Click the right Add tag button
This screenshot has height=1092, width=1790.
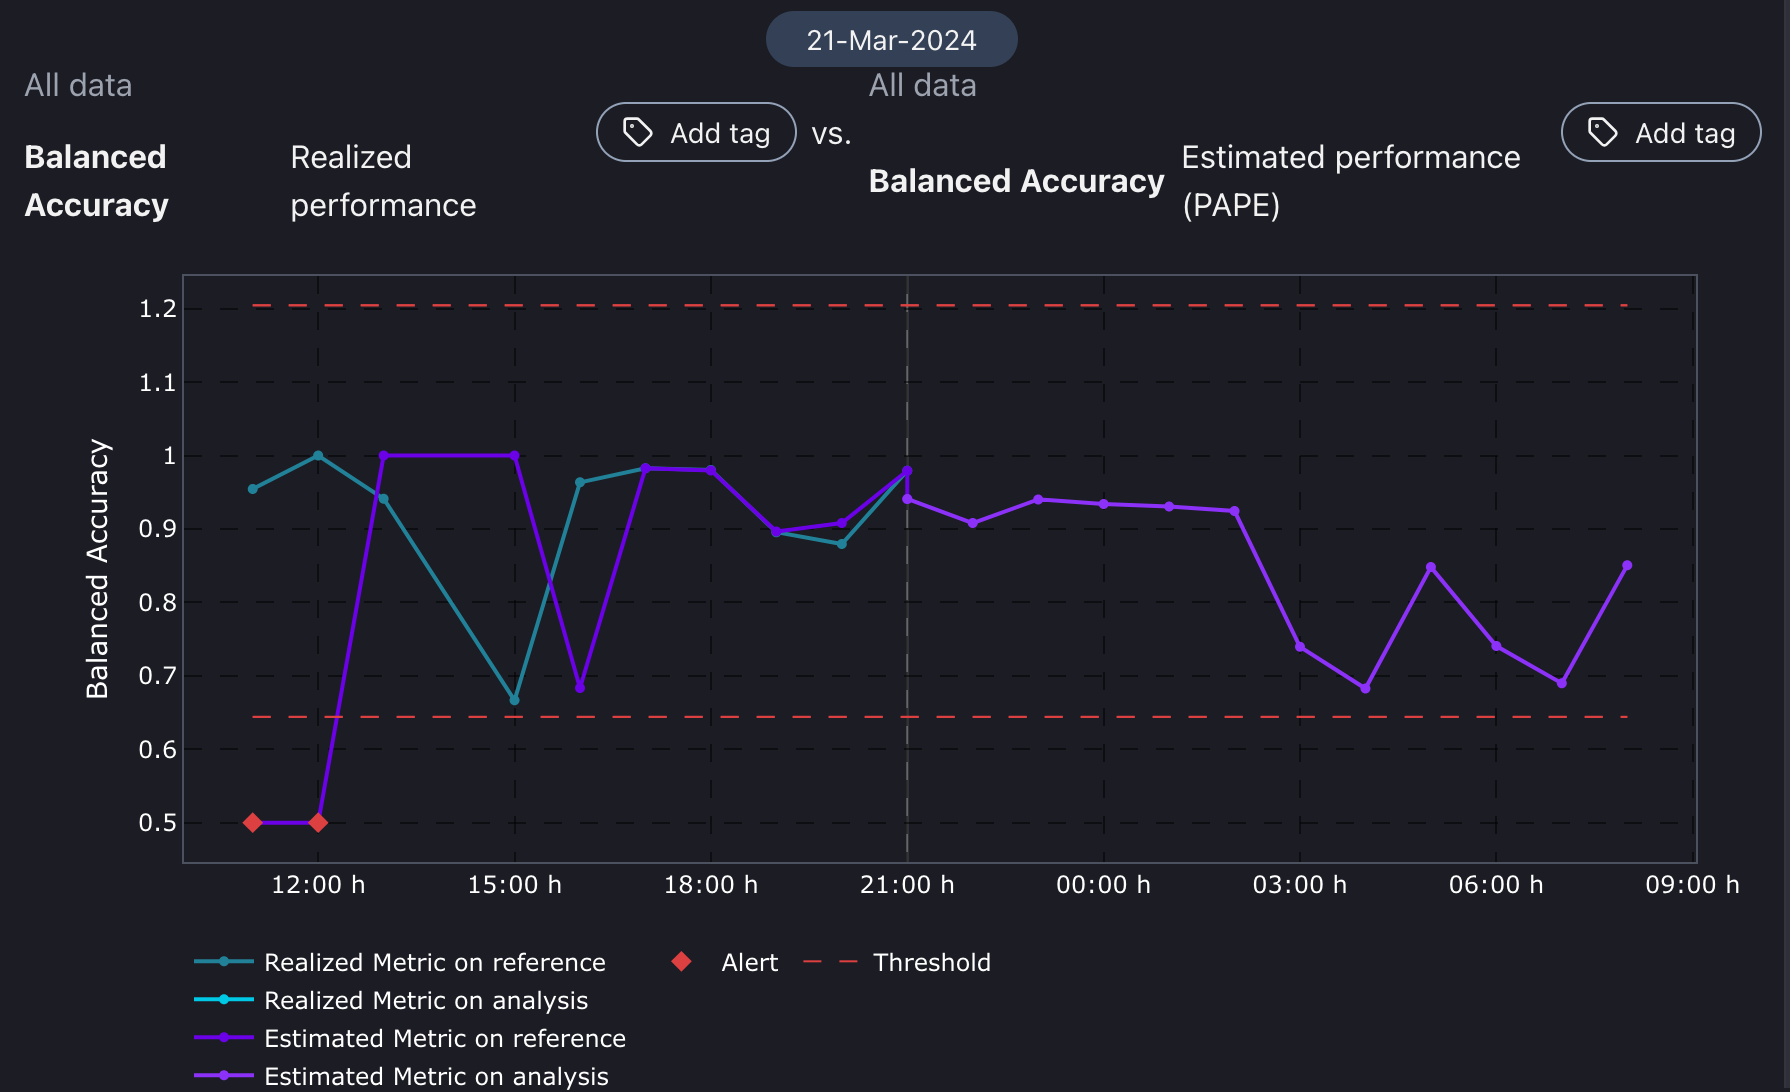[x=1660, y=131]
